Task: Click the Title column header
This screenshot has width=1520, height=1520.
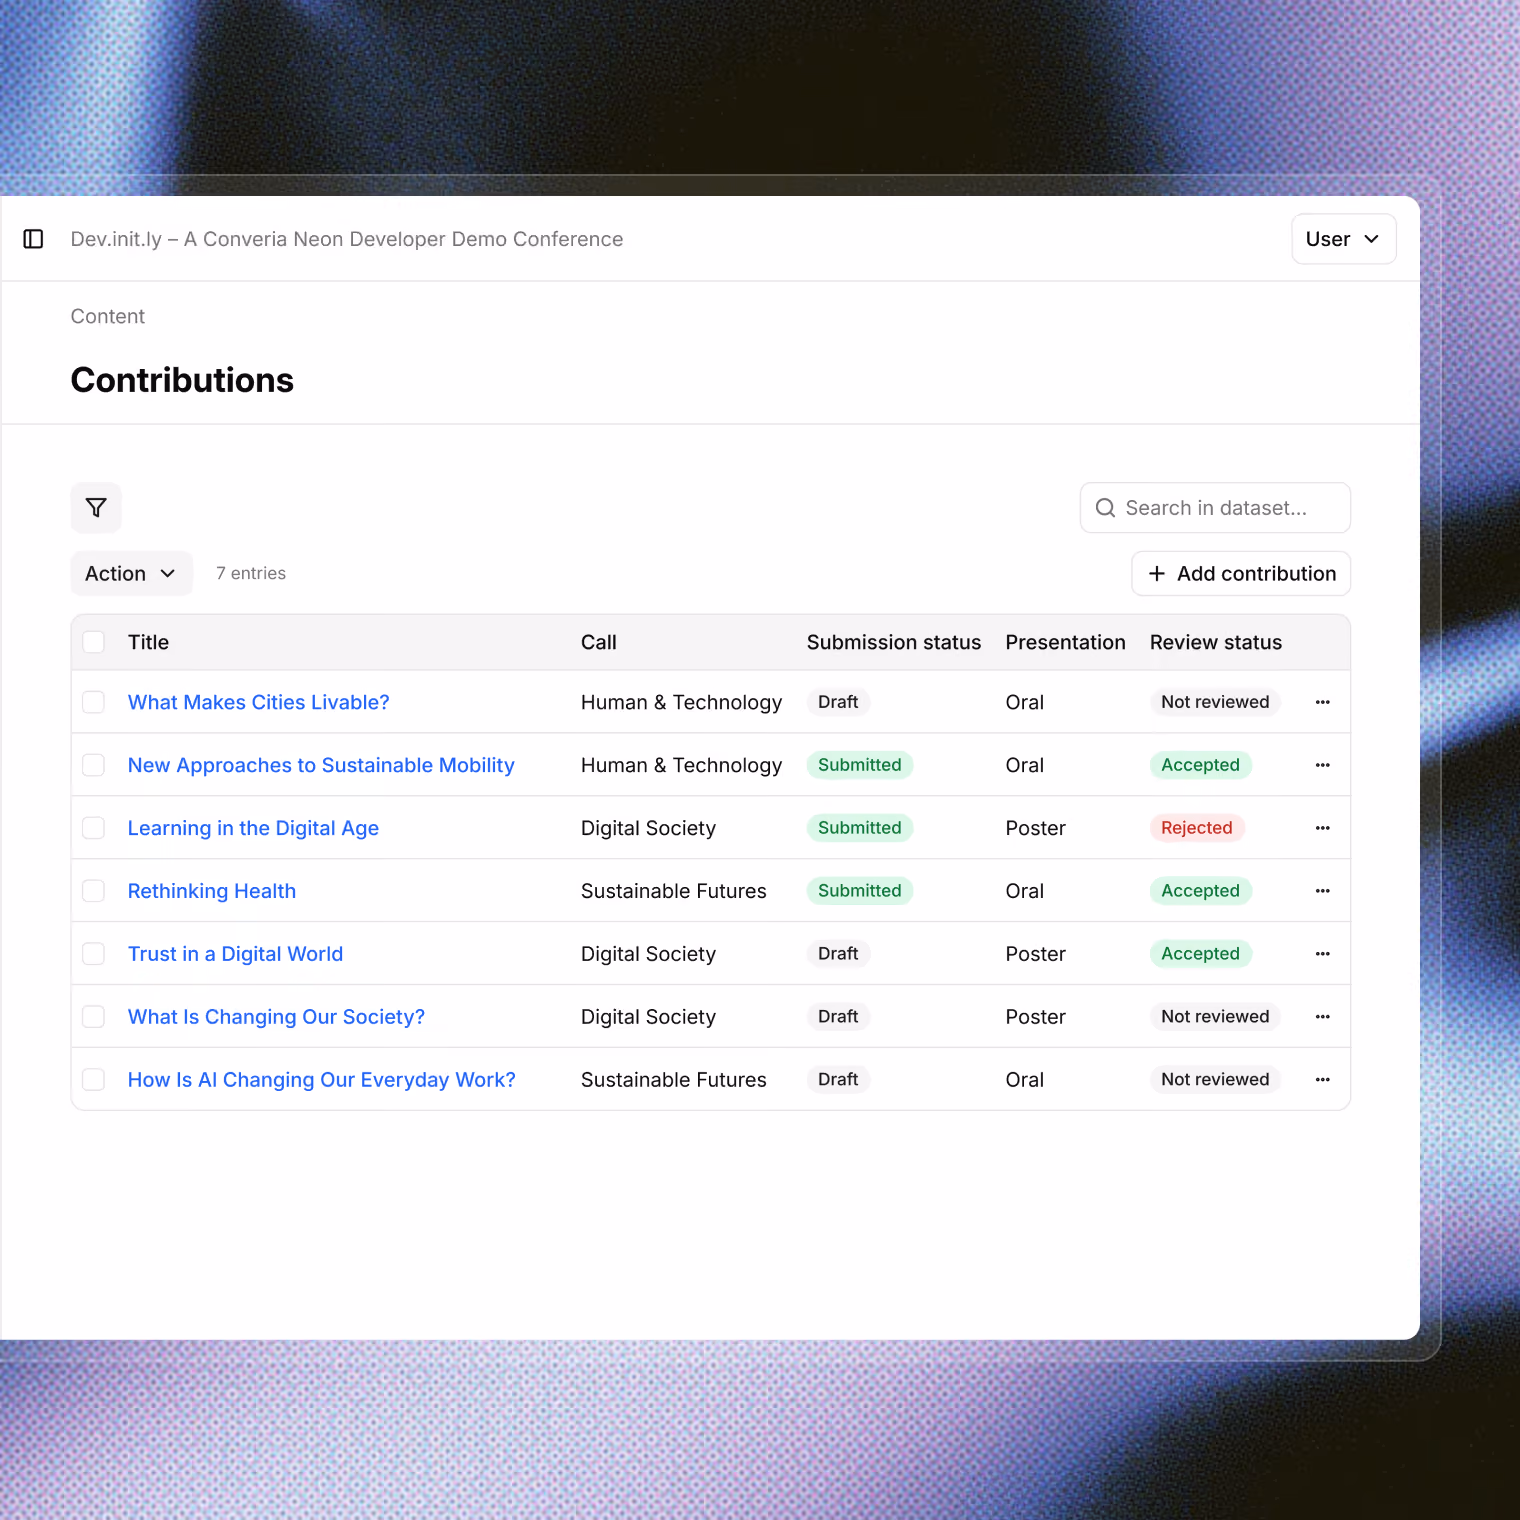Action: (x=148, y=642)
